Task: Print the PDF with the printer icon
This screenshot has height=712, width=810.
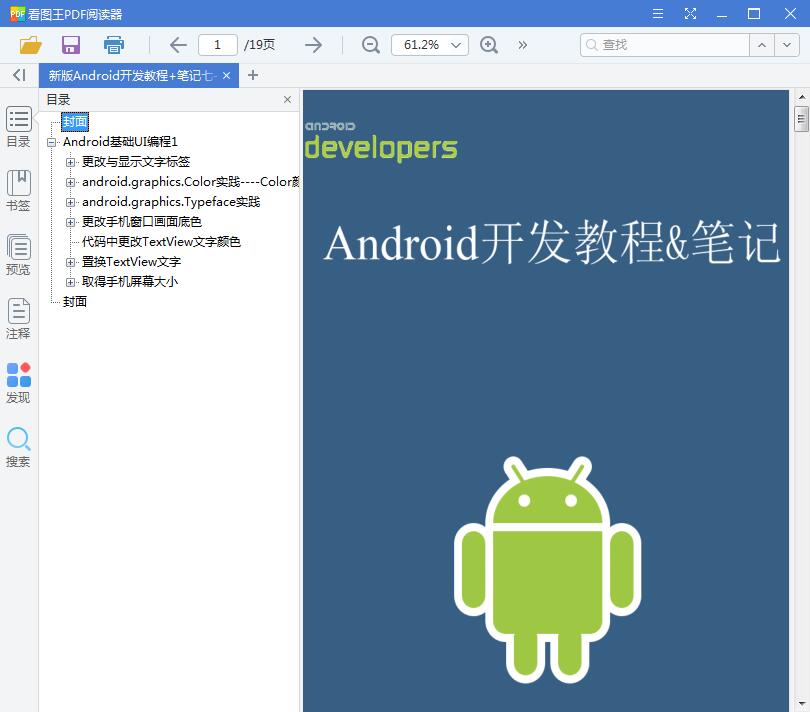Action: [x=113, y=45]
